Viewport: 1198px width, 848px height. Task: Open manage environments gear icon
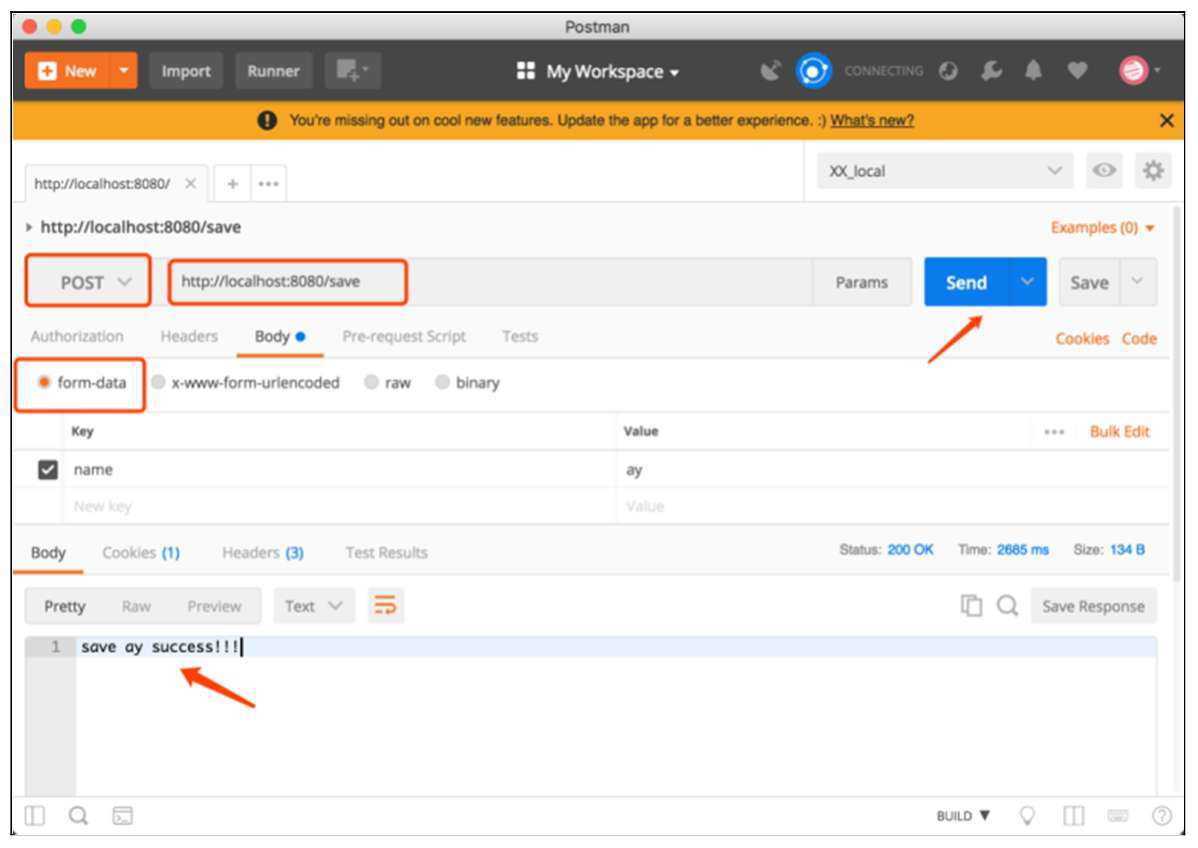[1153, 170]
